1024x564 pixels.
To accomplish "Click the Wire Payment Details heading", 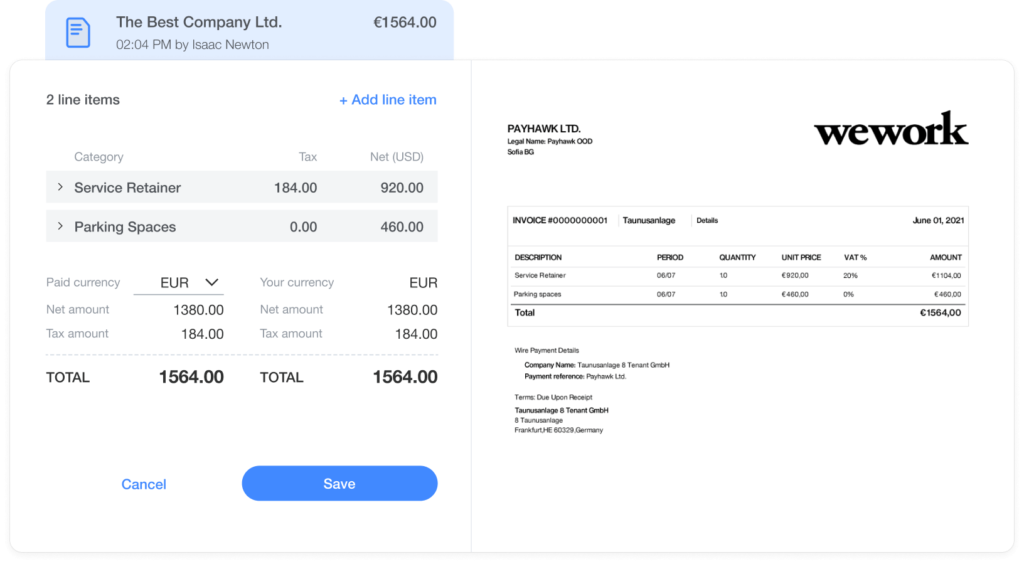I will (547, 351).
